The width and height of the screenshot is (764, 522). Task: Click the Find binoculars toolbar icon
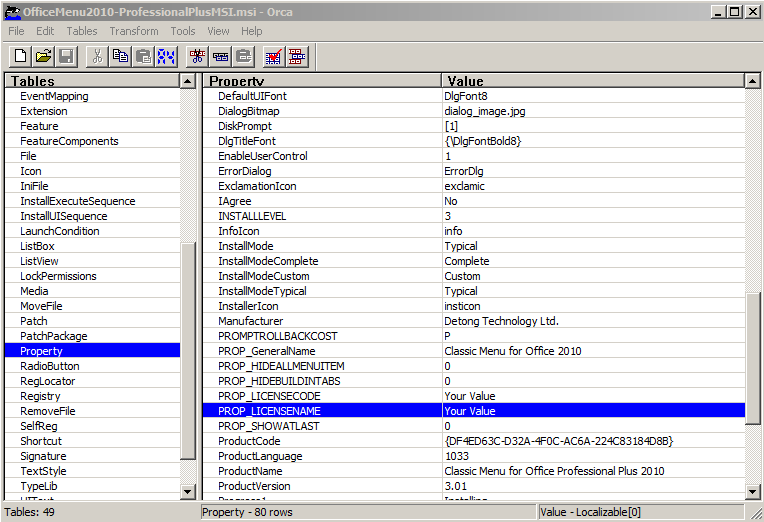[x=166, y=57]
